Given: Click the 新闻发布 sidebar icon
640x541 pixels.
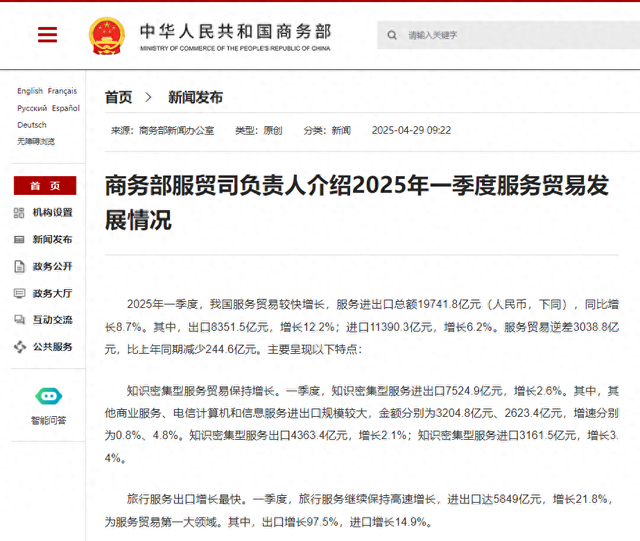Looking at the screenshot, I should [20, 240].
